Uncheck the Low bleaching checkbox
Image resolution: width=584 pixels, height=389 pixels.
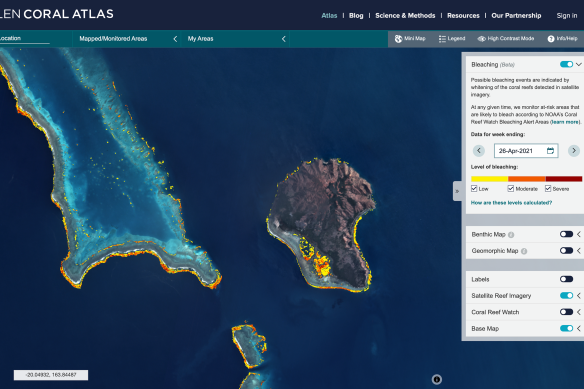[474, 189]
